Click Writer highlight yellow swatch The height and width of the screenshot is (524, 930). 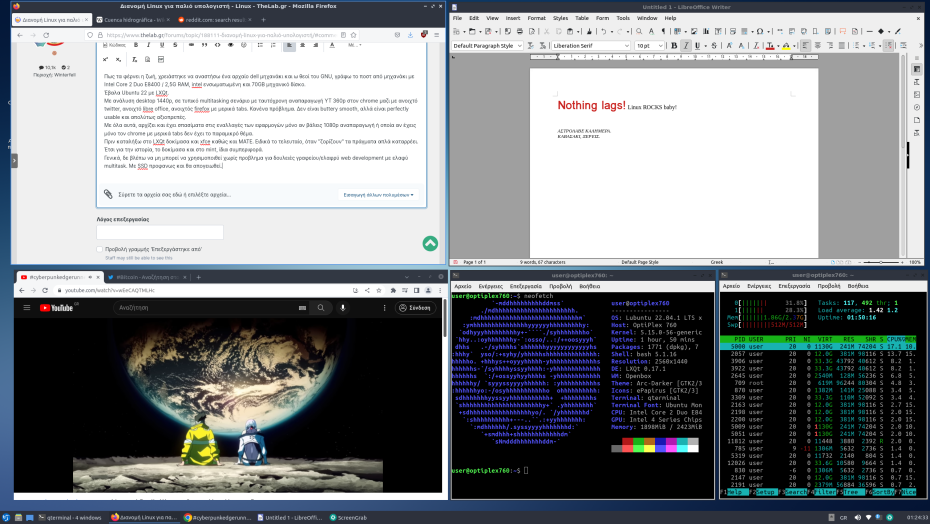coord(786,46)
